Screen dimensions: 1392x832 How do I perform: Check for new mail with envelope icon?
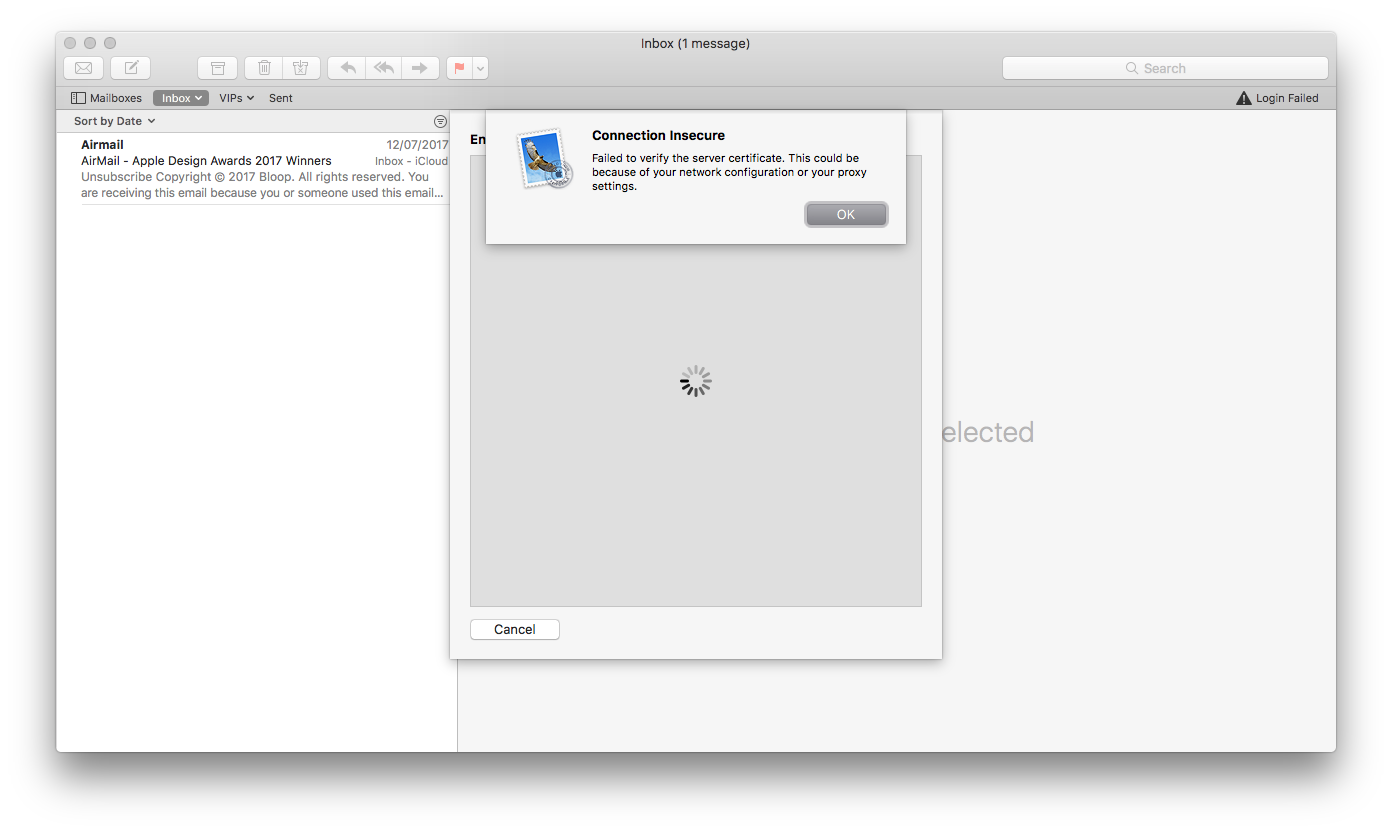point(83,67)
